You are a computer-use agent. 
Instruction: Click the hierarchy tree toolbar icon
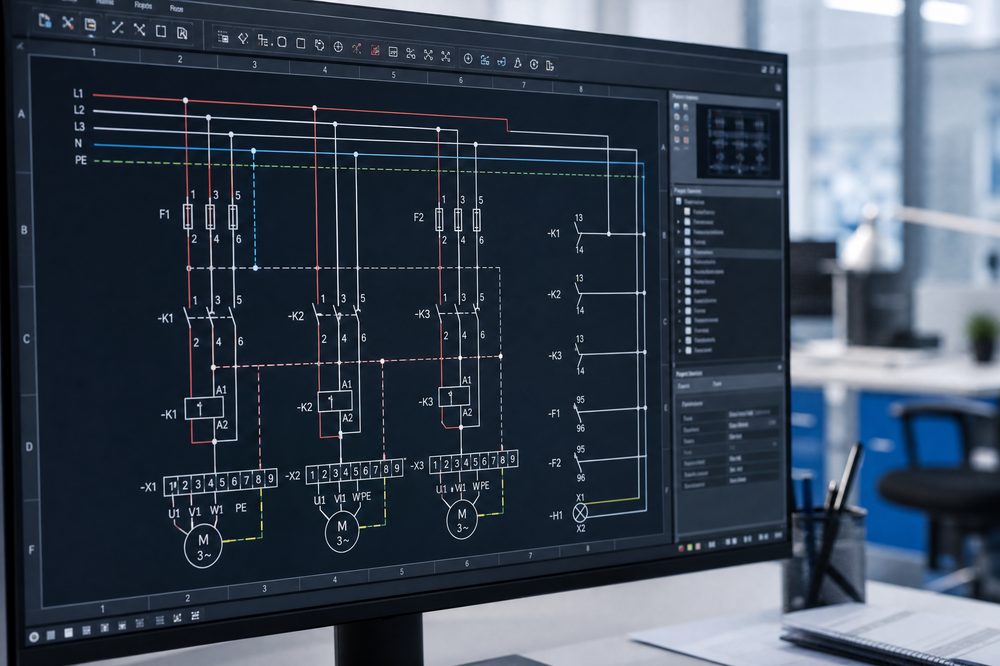(263, 40)
